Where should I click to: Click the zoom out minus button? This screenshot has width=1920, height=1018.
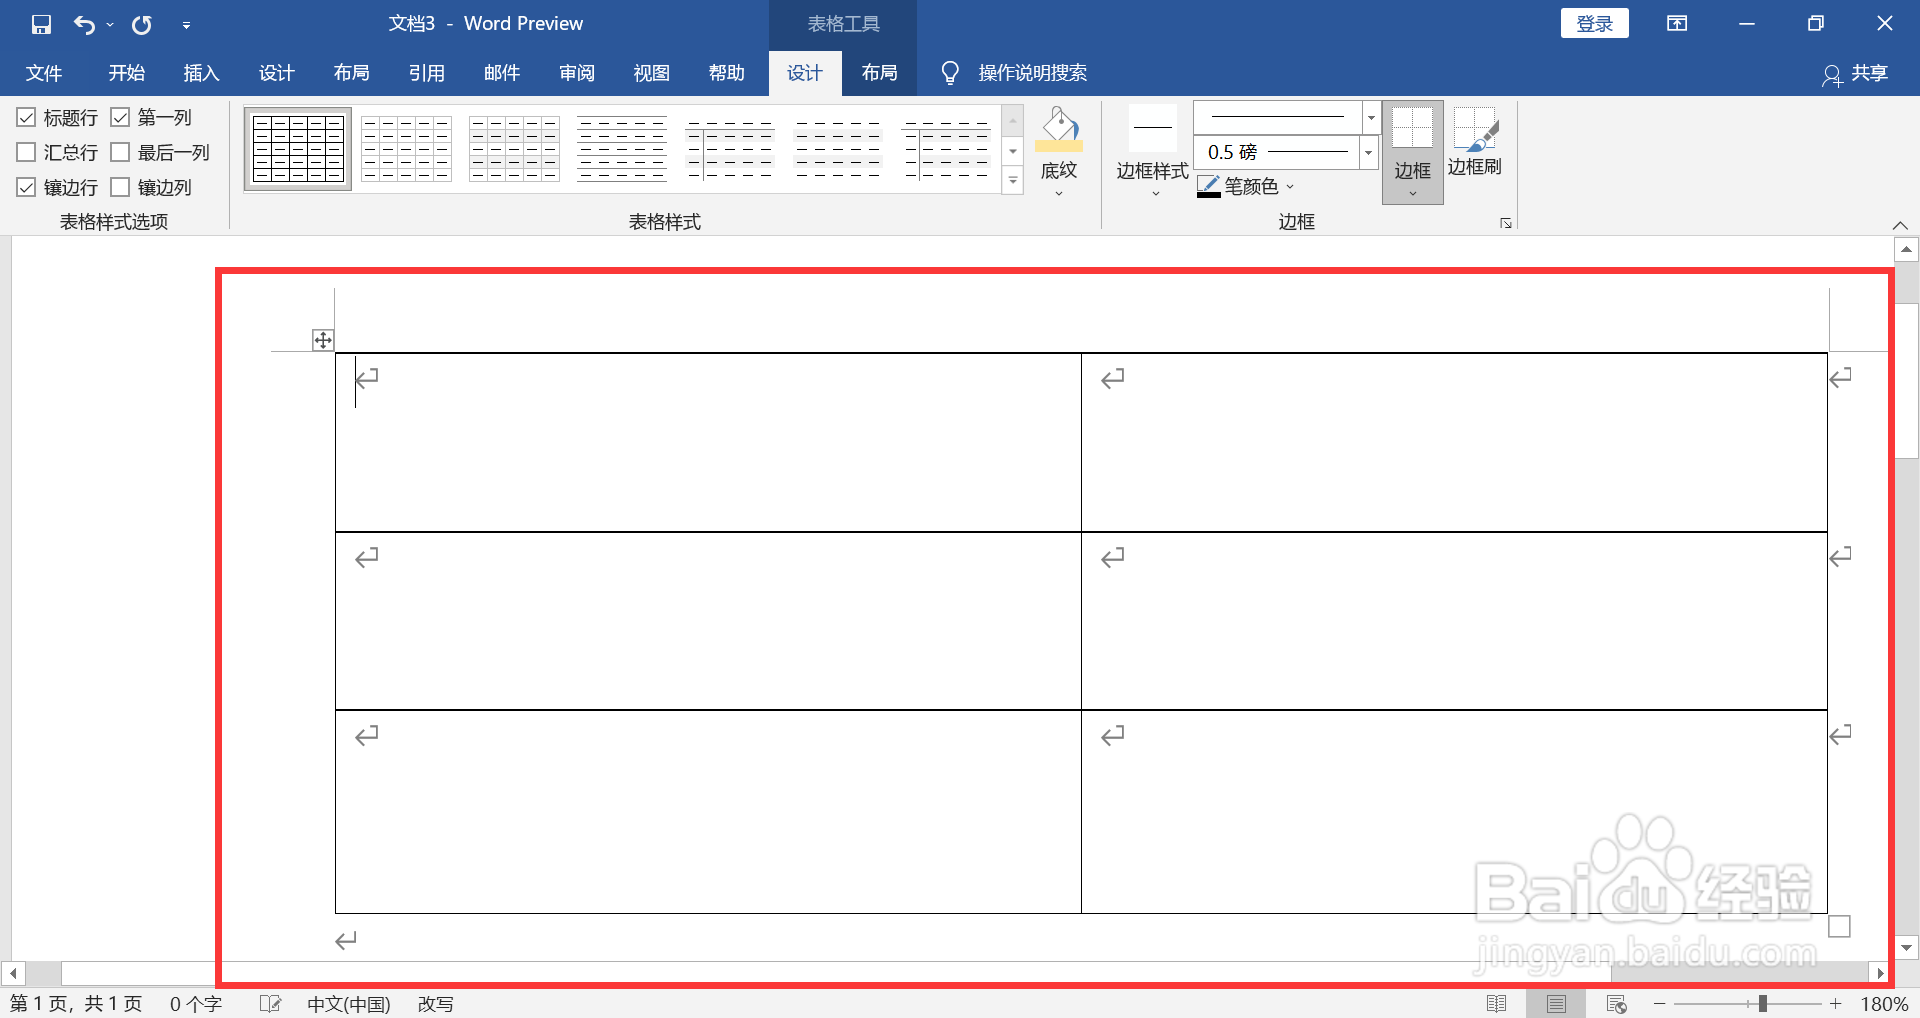[x=1660, y=1003]
